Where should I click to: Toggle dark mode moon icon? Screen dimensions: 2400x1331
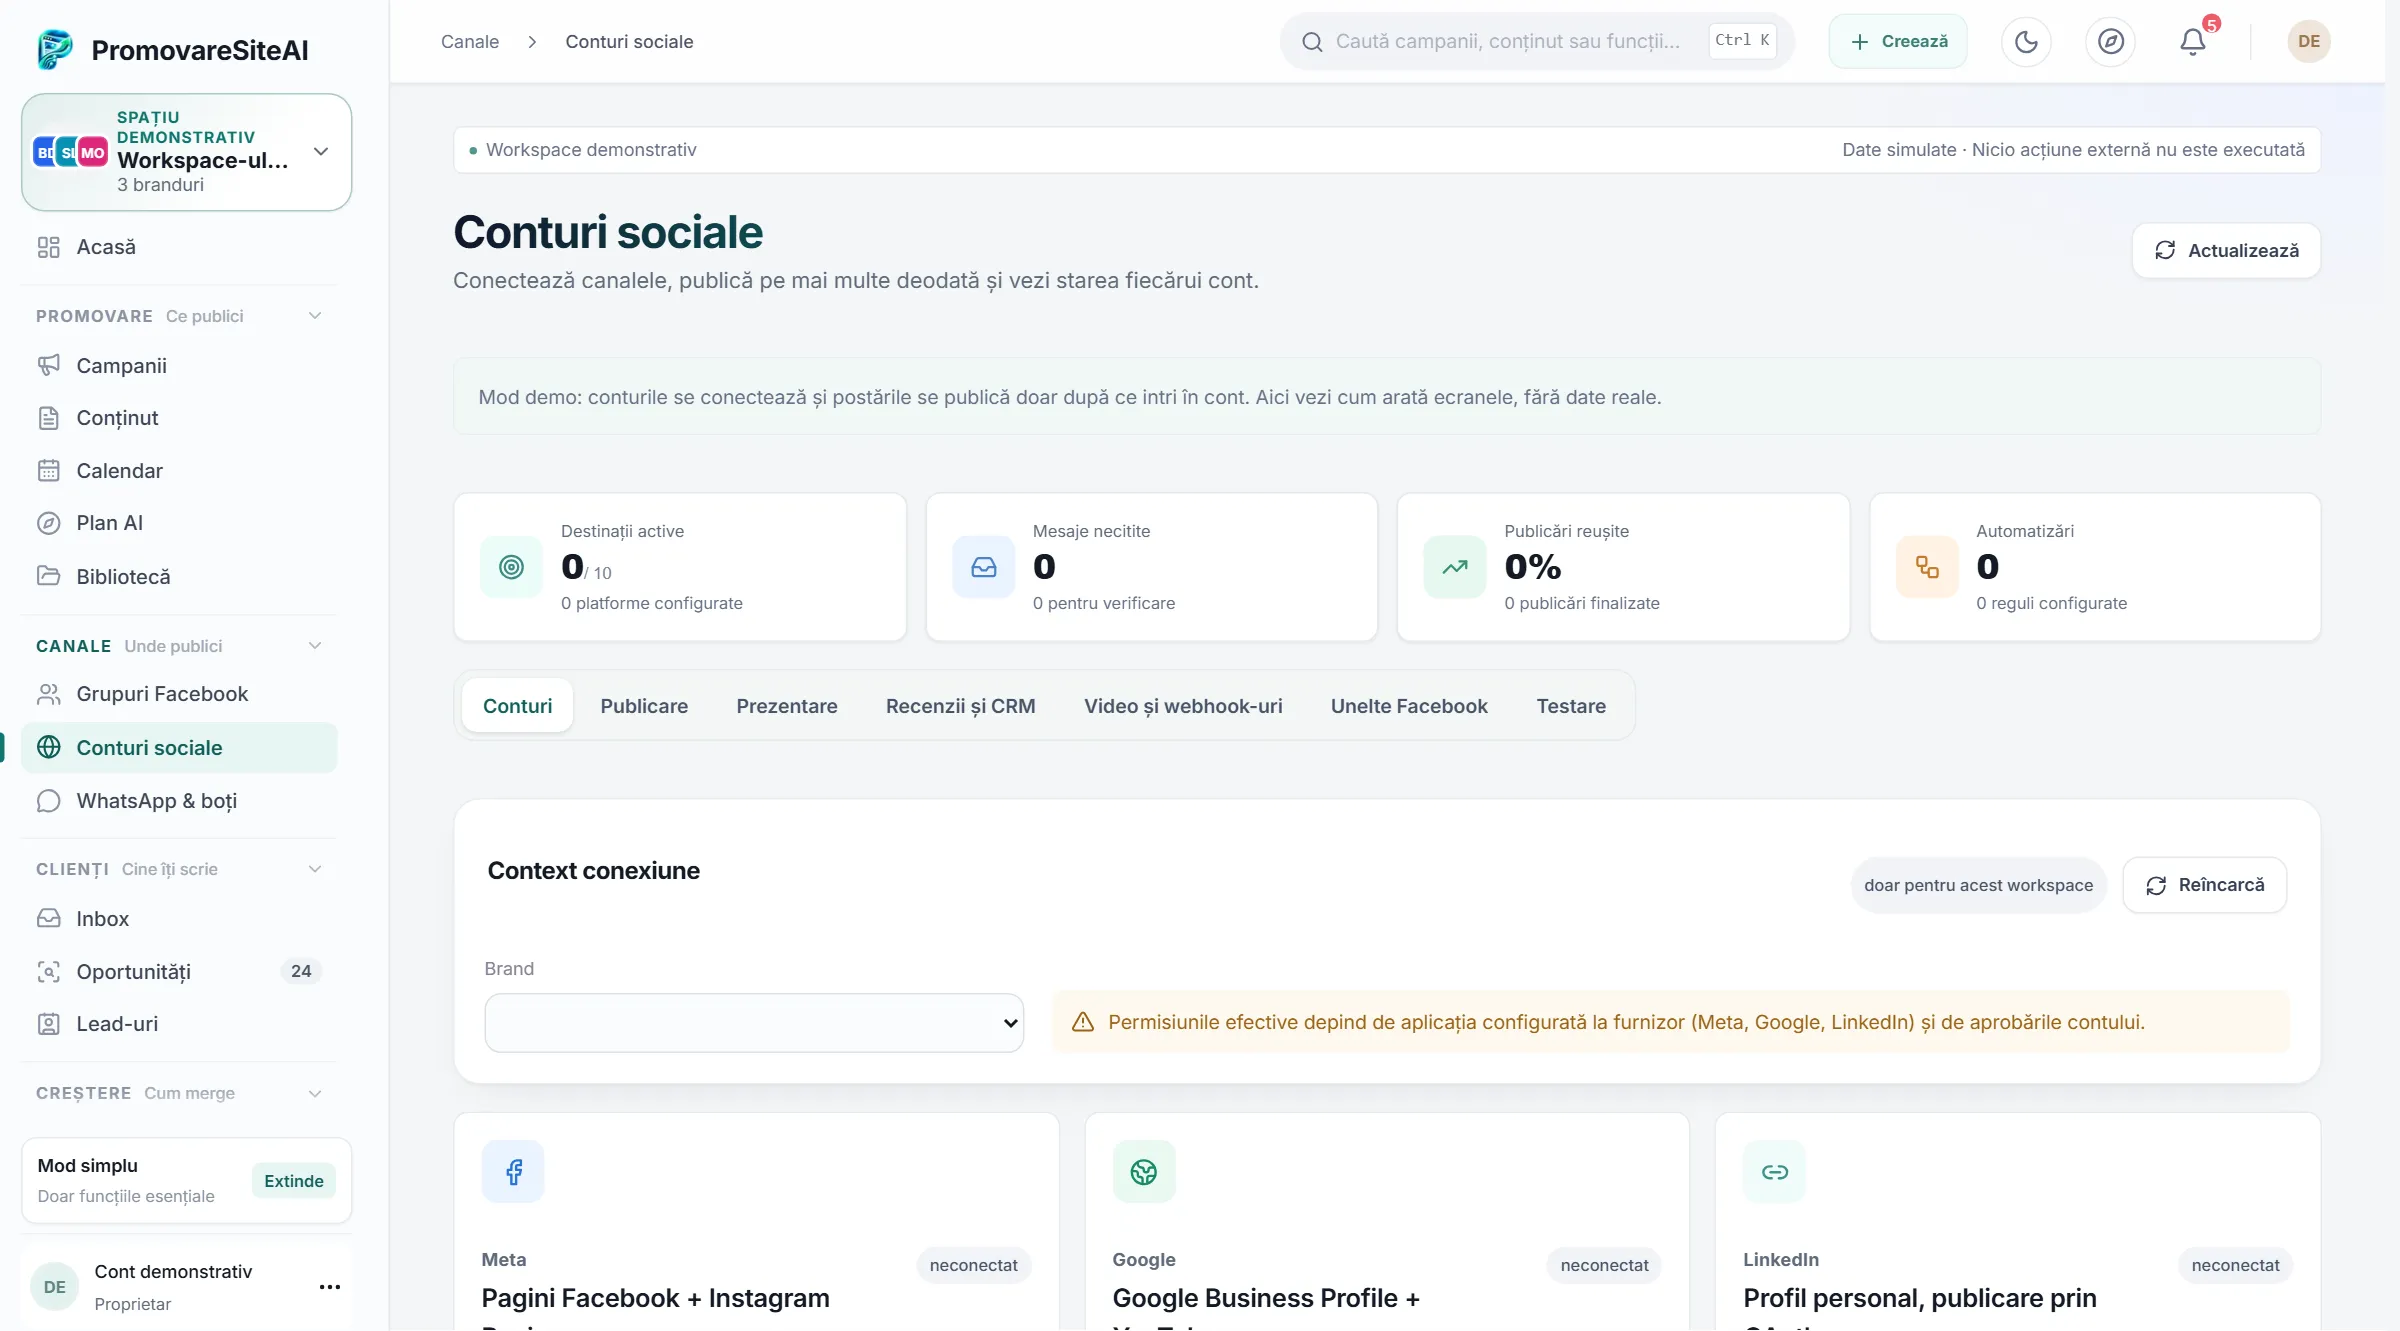(2026, 41)
